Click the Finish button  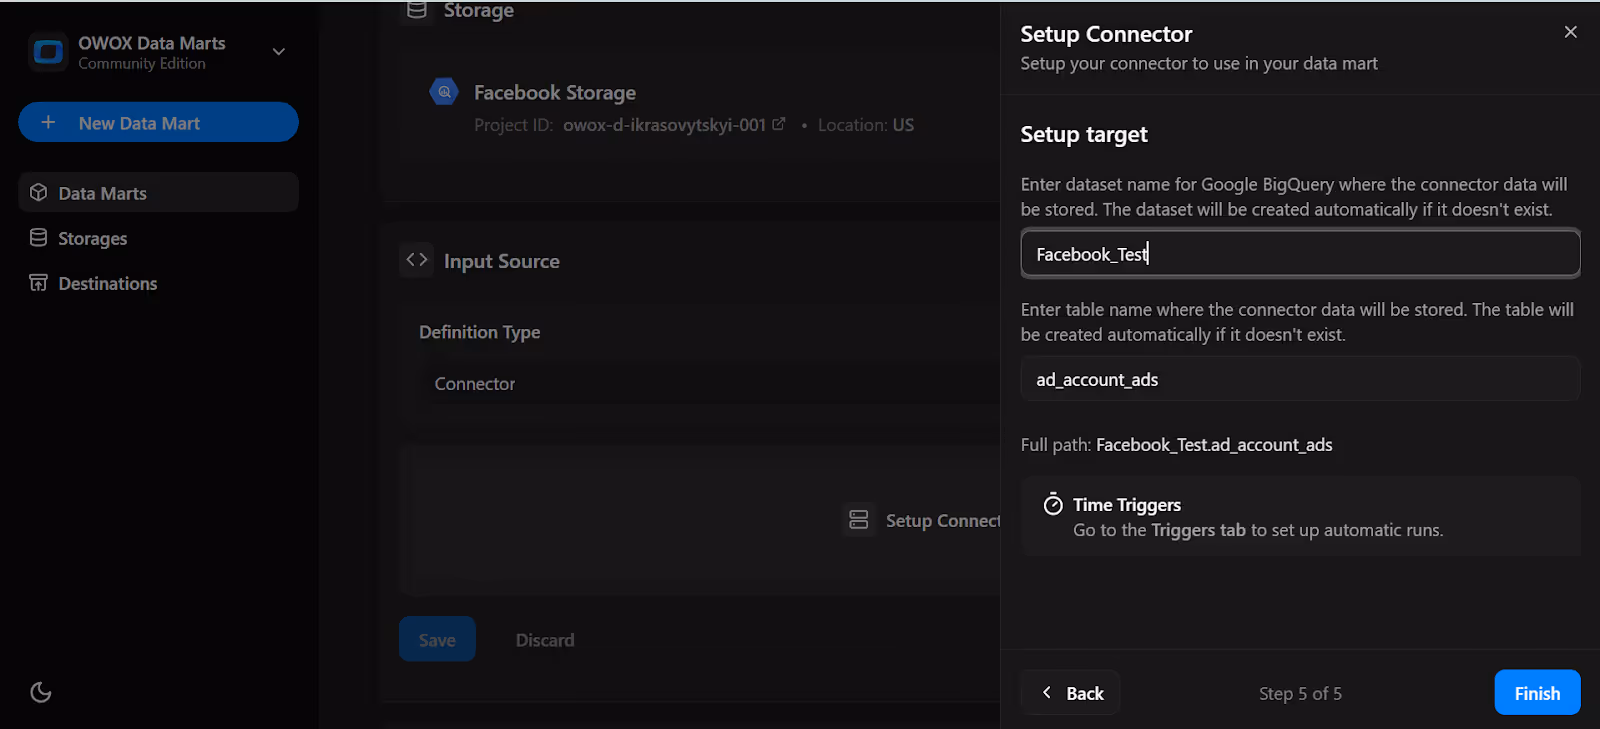(x=1537, y=693)
